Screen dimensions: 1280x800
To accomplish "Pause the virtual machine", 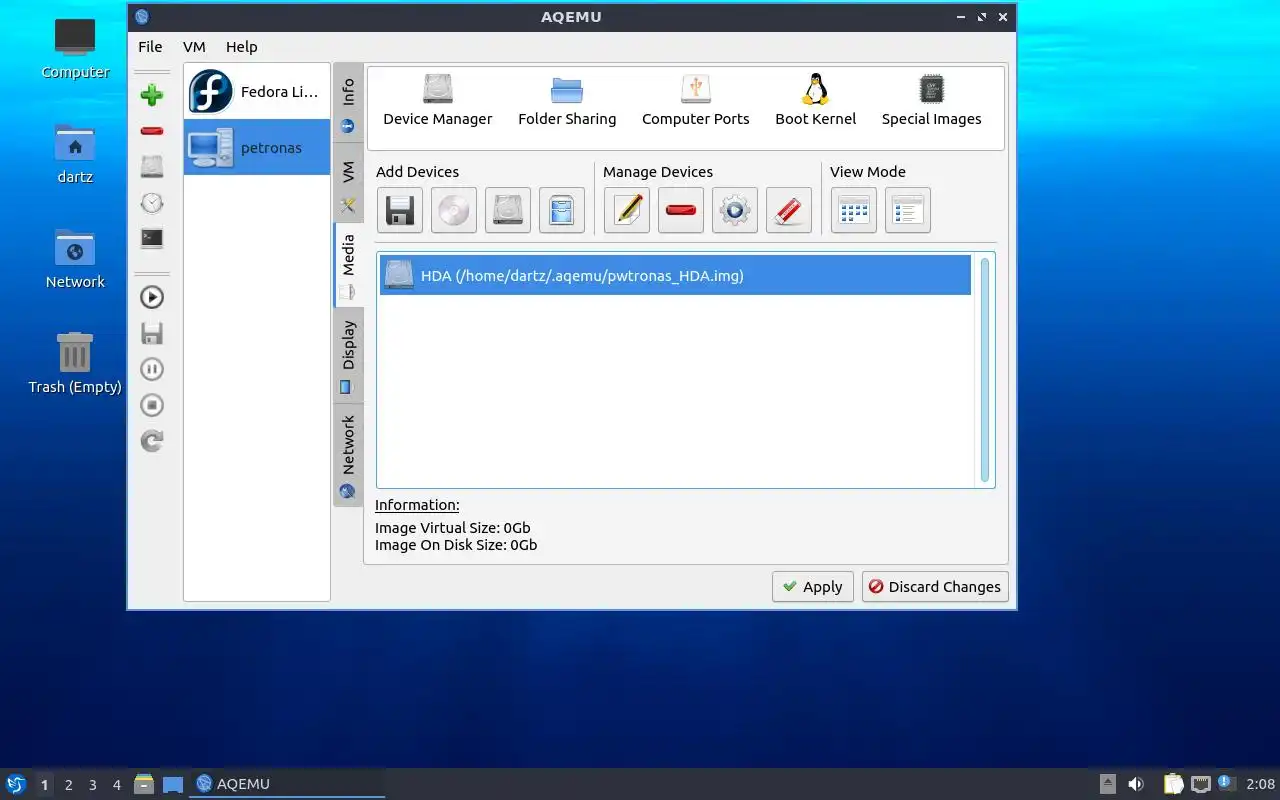I will pyautogui.click(x=152, y=369).
